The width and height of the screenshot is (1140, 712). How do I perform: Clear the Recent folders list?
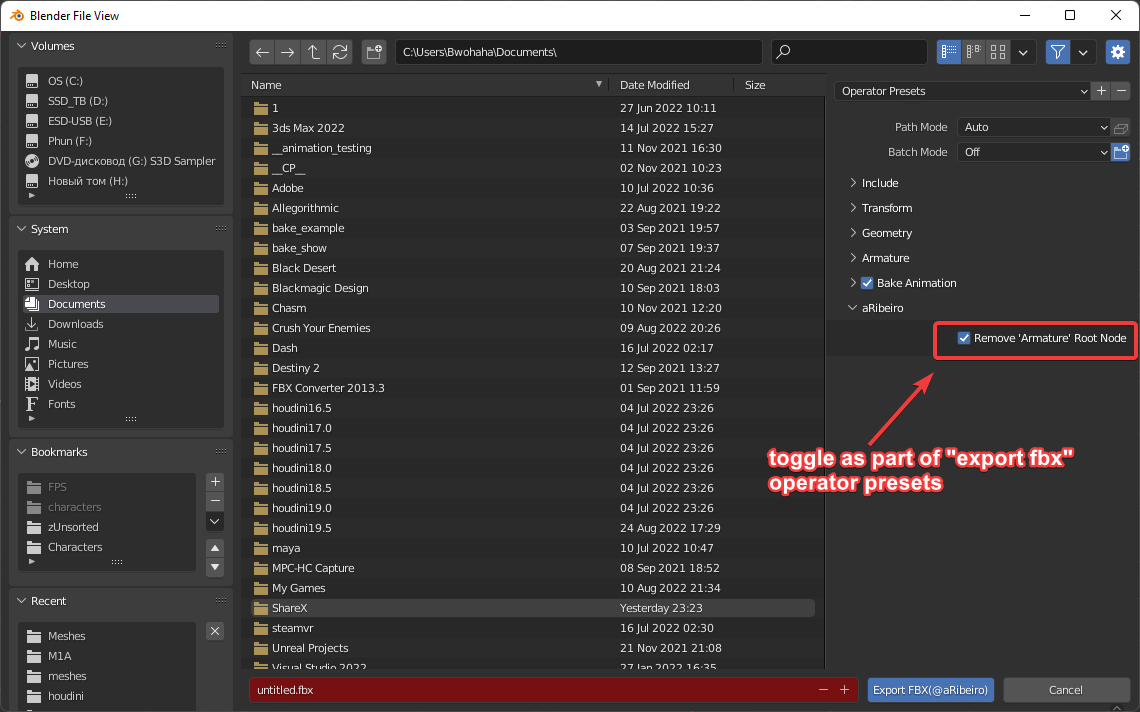pos(215,631)
